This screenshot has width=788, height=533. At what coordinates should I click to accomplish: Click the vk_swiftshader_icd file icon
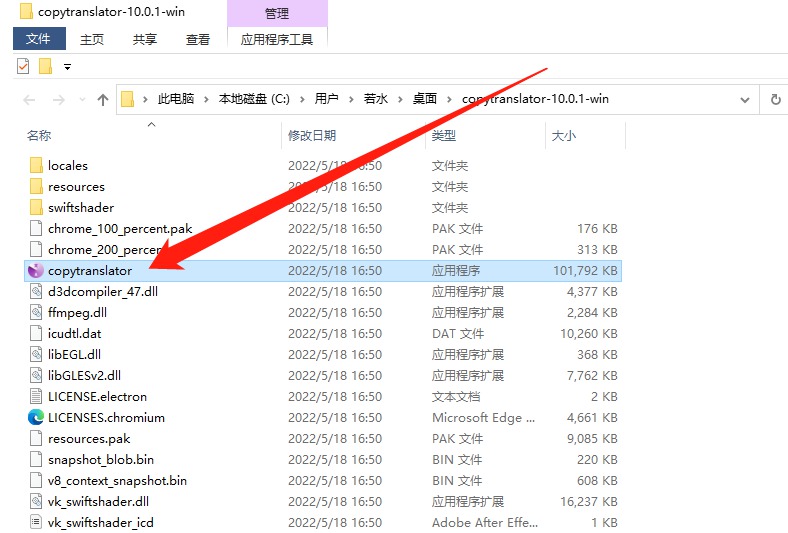tap(36, 522)
